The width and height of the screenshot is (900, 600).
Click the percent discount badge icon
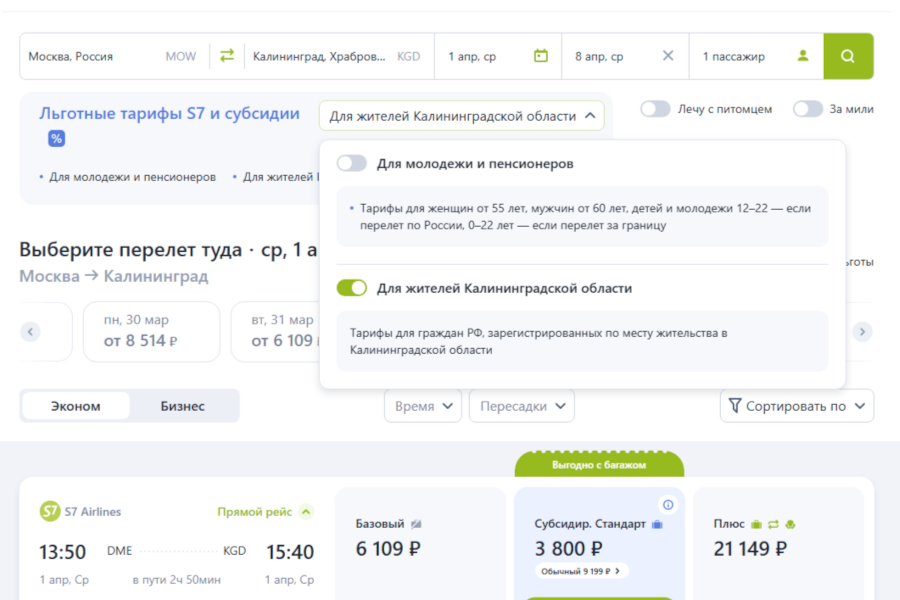(x=57, y=139)
